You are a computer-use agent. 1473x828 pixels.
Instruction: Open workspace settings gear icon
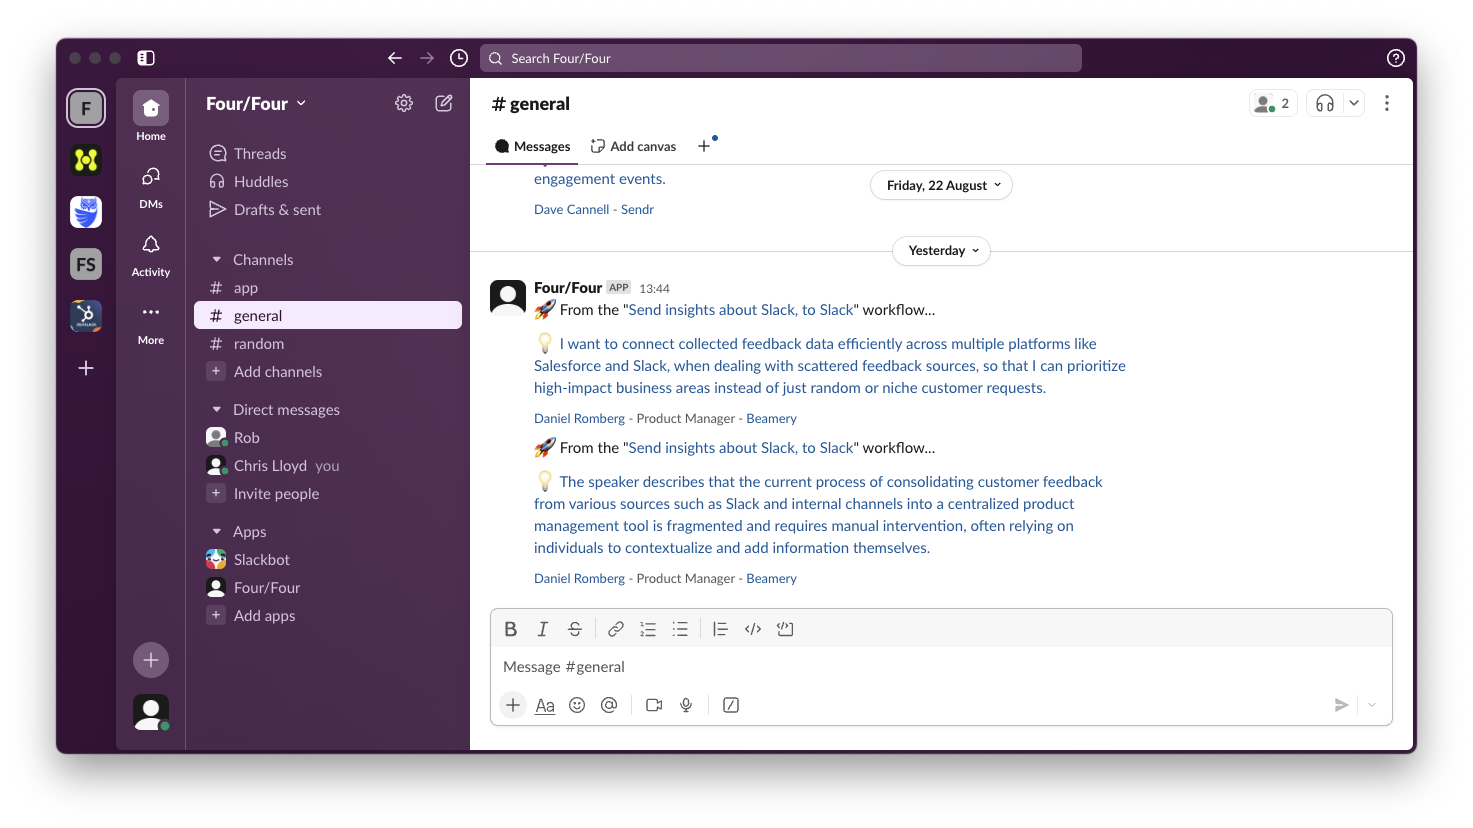404,103
